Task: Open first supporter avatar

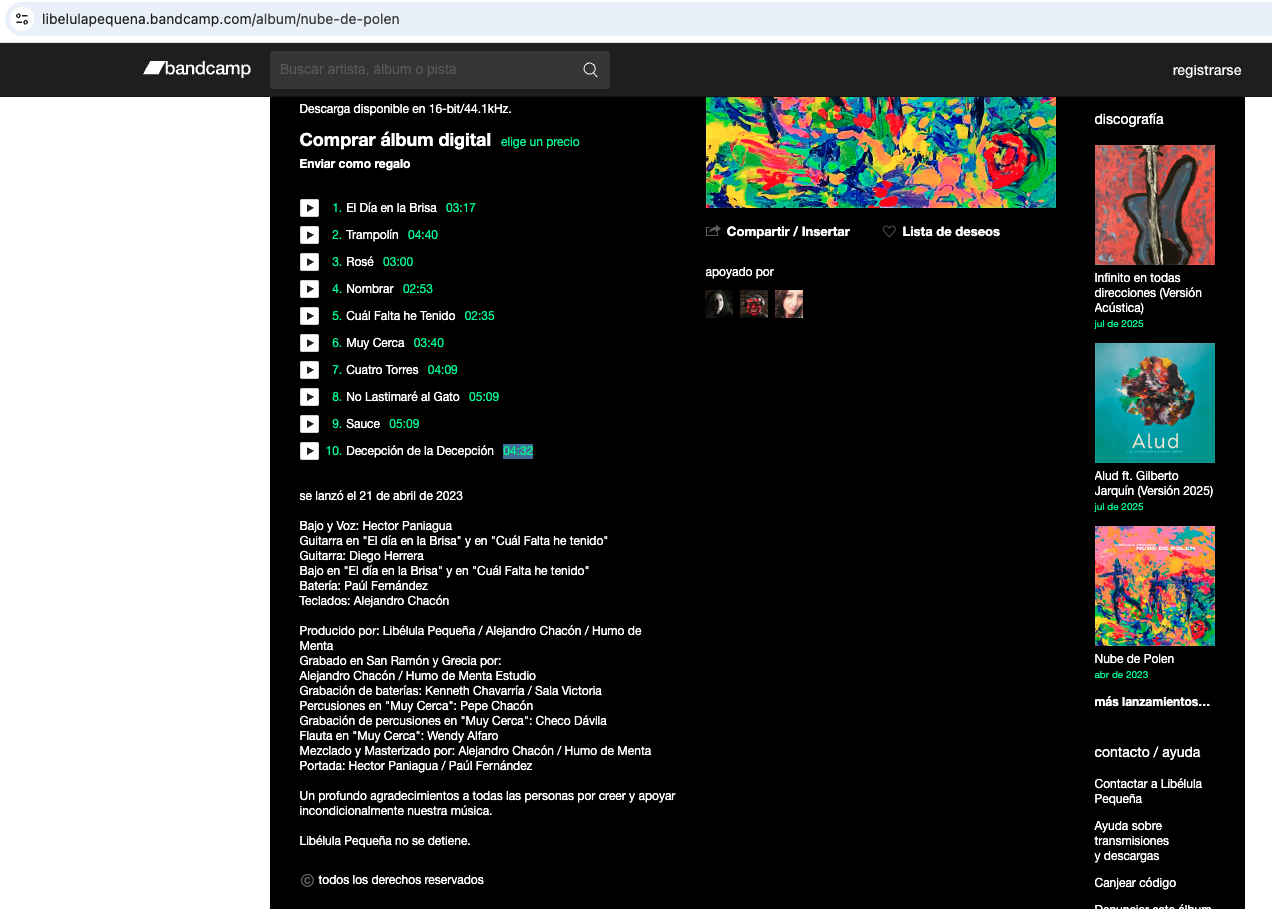Action: 719,304
